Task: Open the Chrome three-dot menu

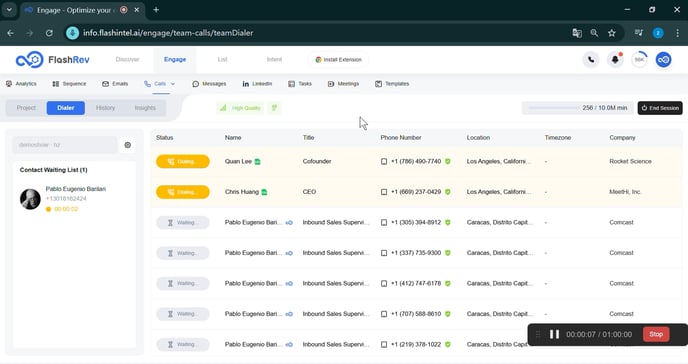Action: tap(677, 33)
